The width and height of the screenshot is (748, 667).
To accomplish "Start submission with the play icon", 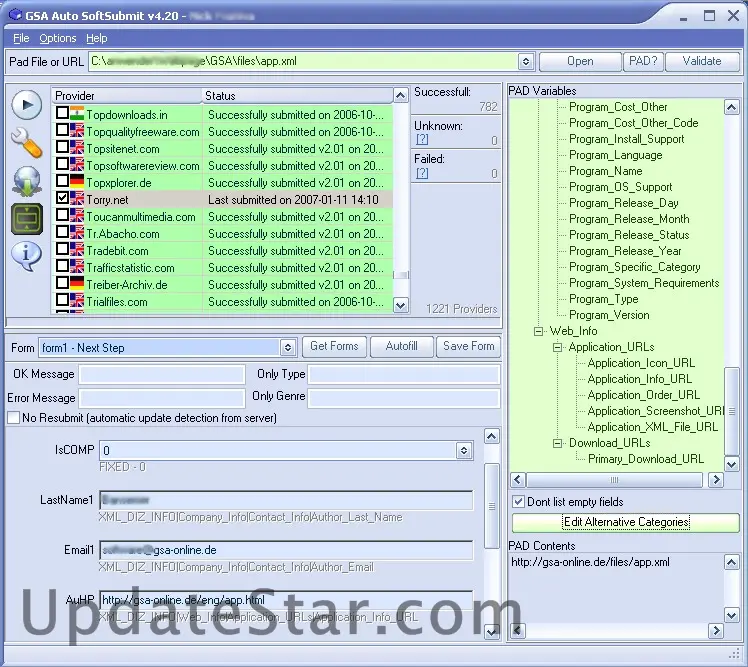I will tap(26, 104).
